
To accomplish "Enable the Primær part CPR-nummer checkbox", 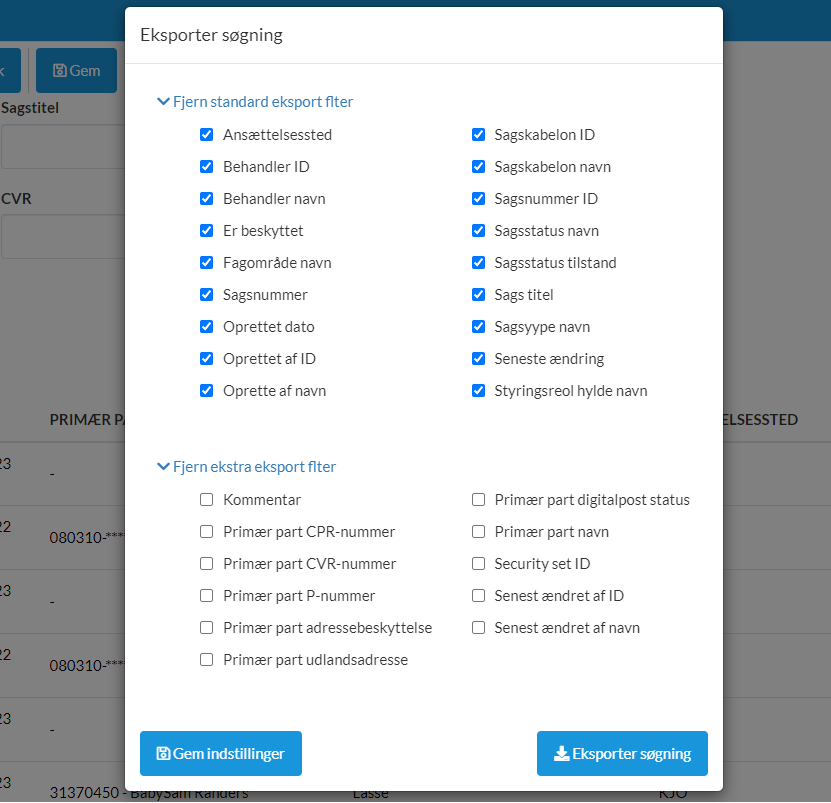I will click(207, 532).
